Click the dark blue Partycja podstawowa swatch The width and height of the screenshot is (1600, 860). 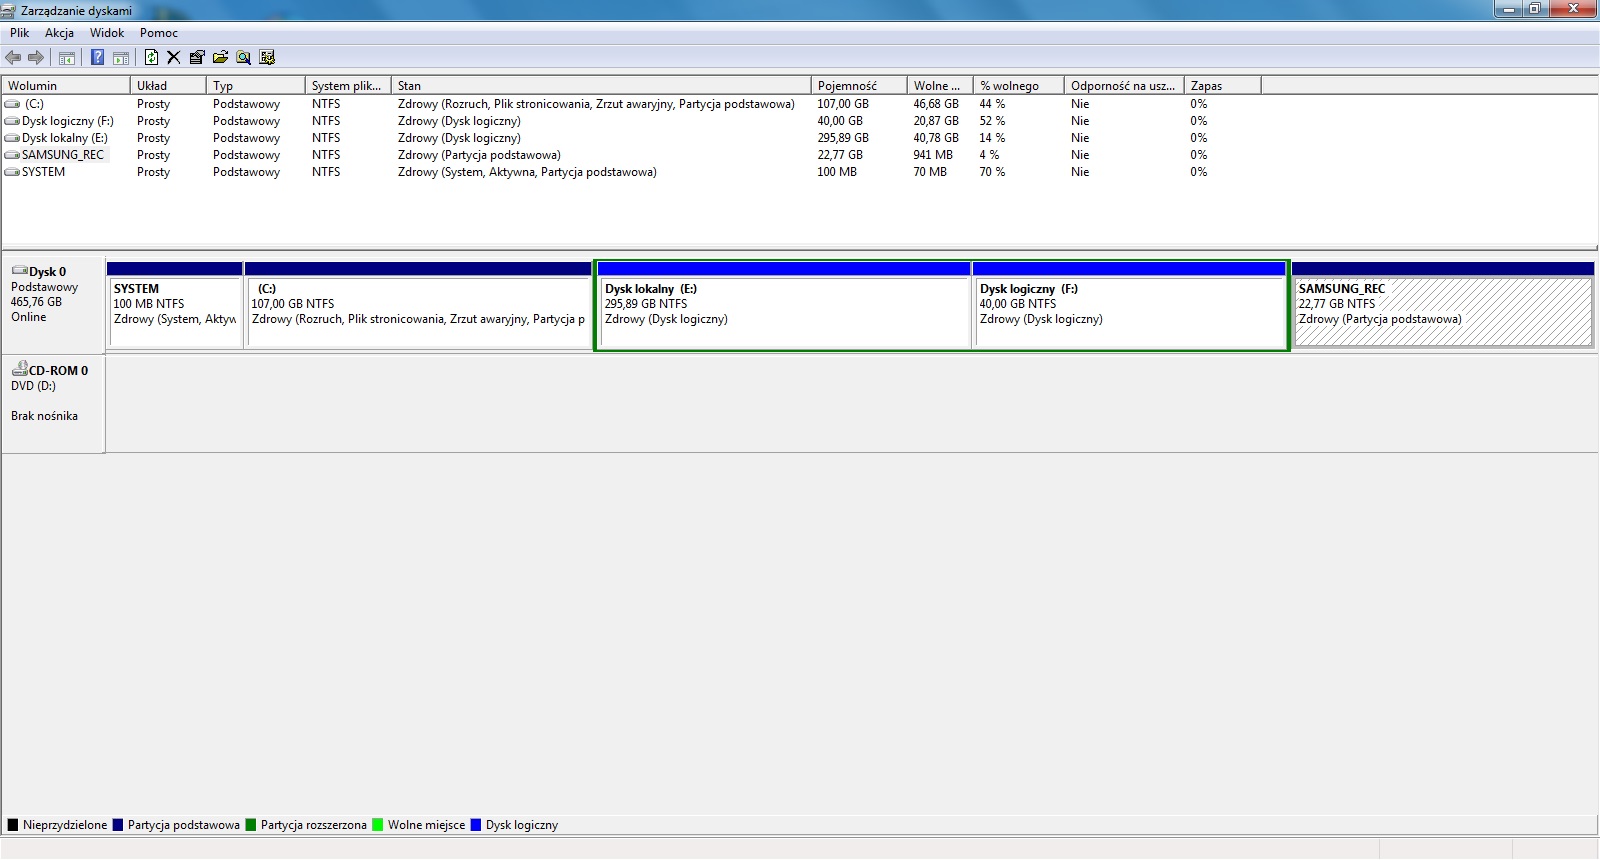click(118, 825)
